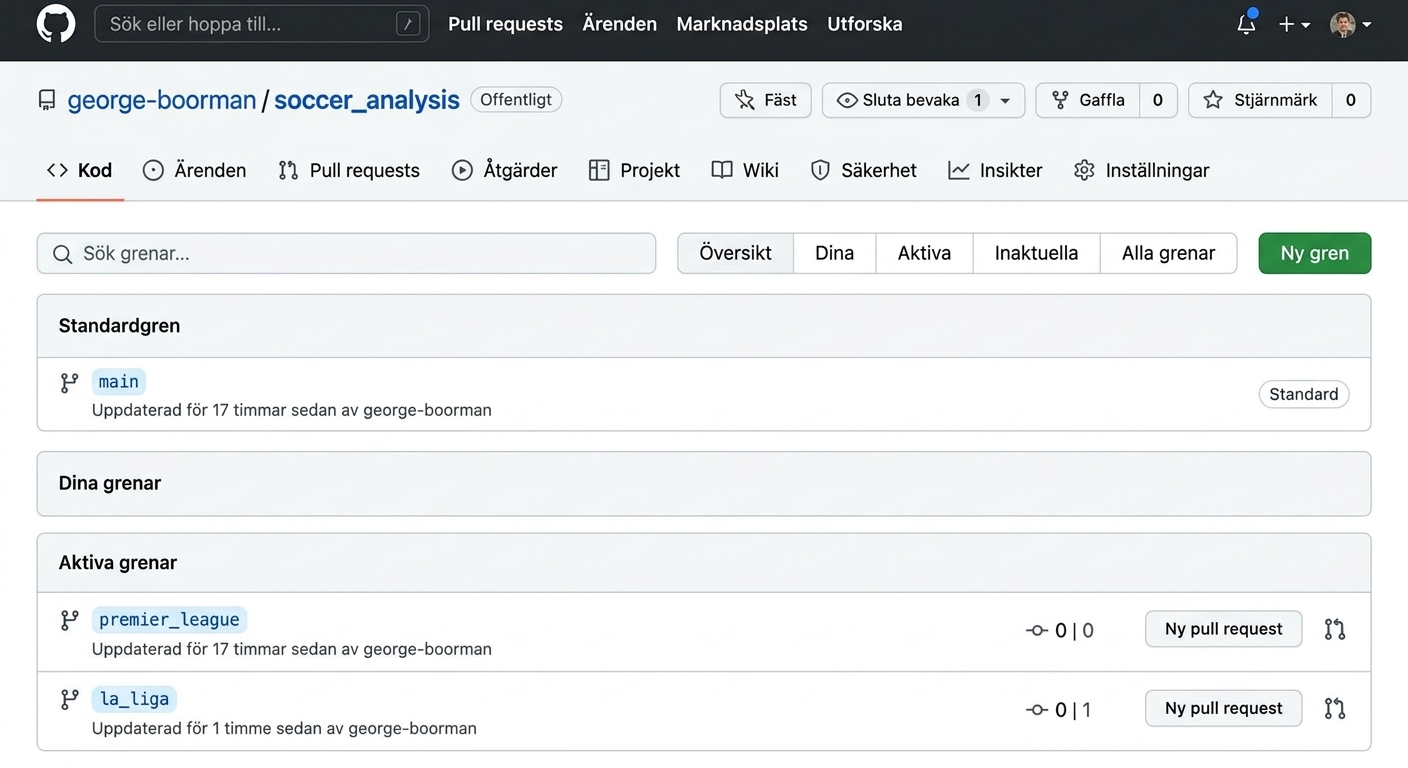Screen dimensions: 1408x768
Task: Open the star count
Action: 1351,100
